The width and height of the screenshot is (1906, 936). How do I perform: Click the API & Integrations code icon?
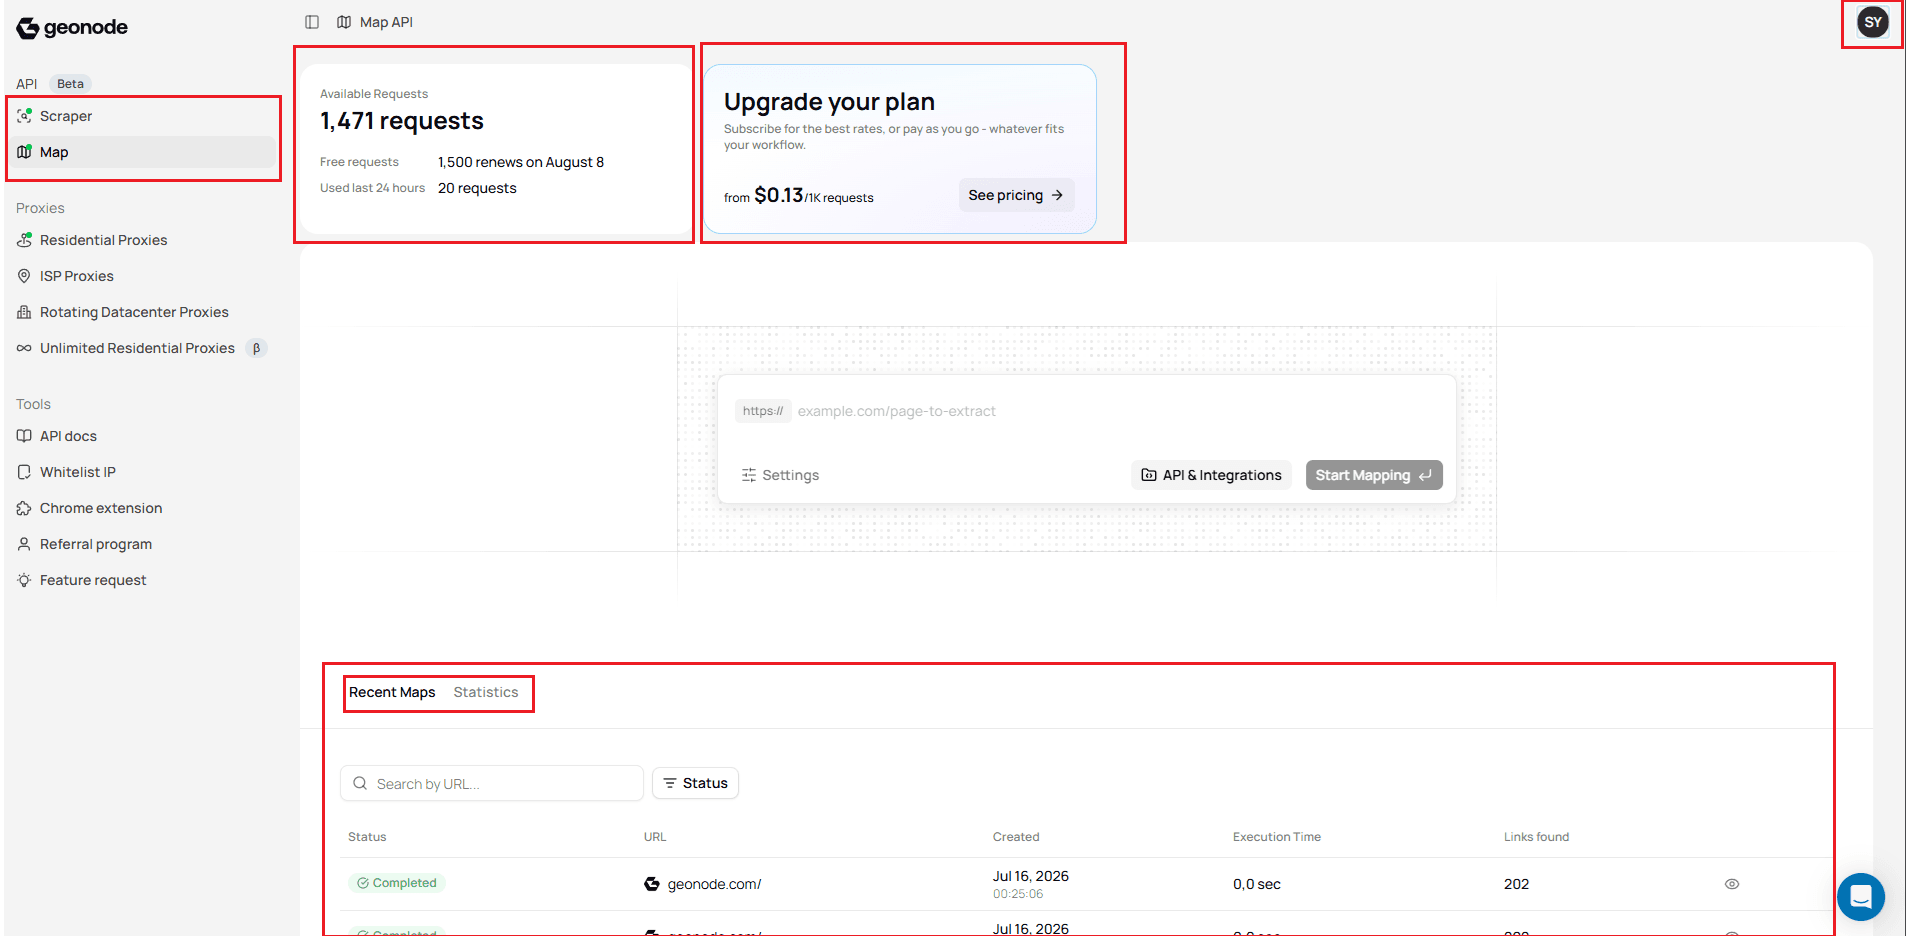click(x=1149, y=475)
